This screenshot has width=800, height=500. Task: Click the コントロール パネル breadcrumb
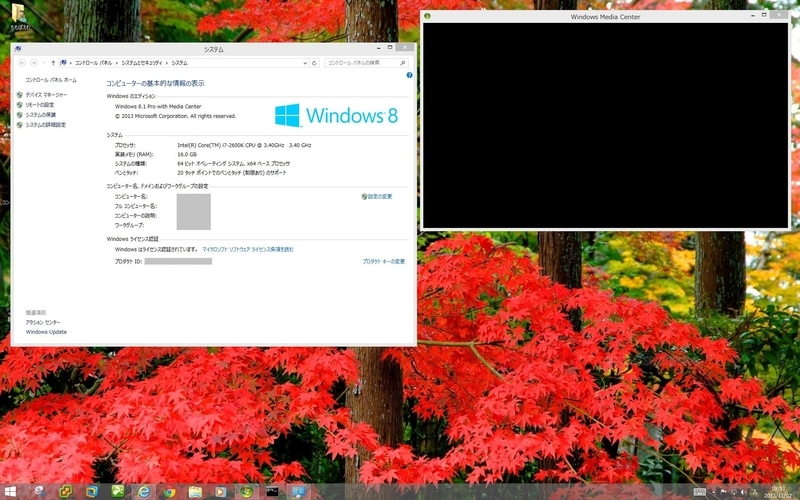point(93,63)
